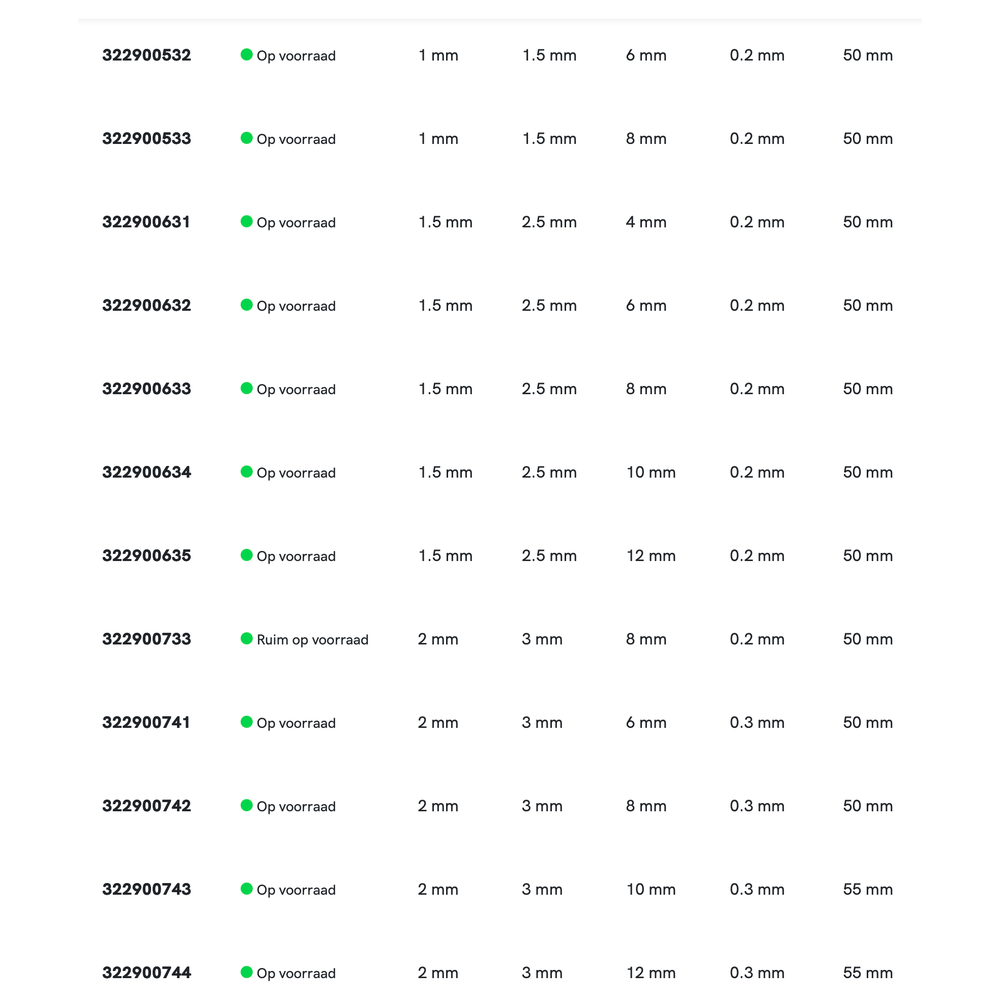Click the 0.3 mm value in row 322900741
This screenshot has height=1000, width=1000.
757,722
